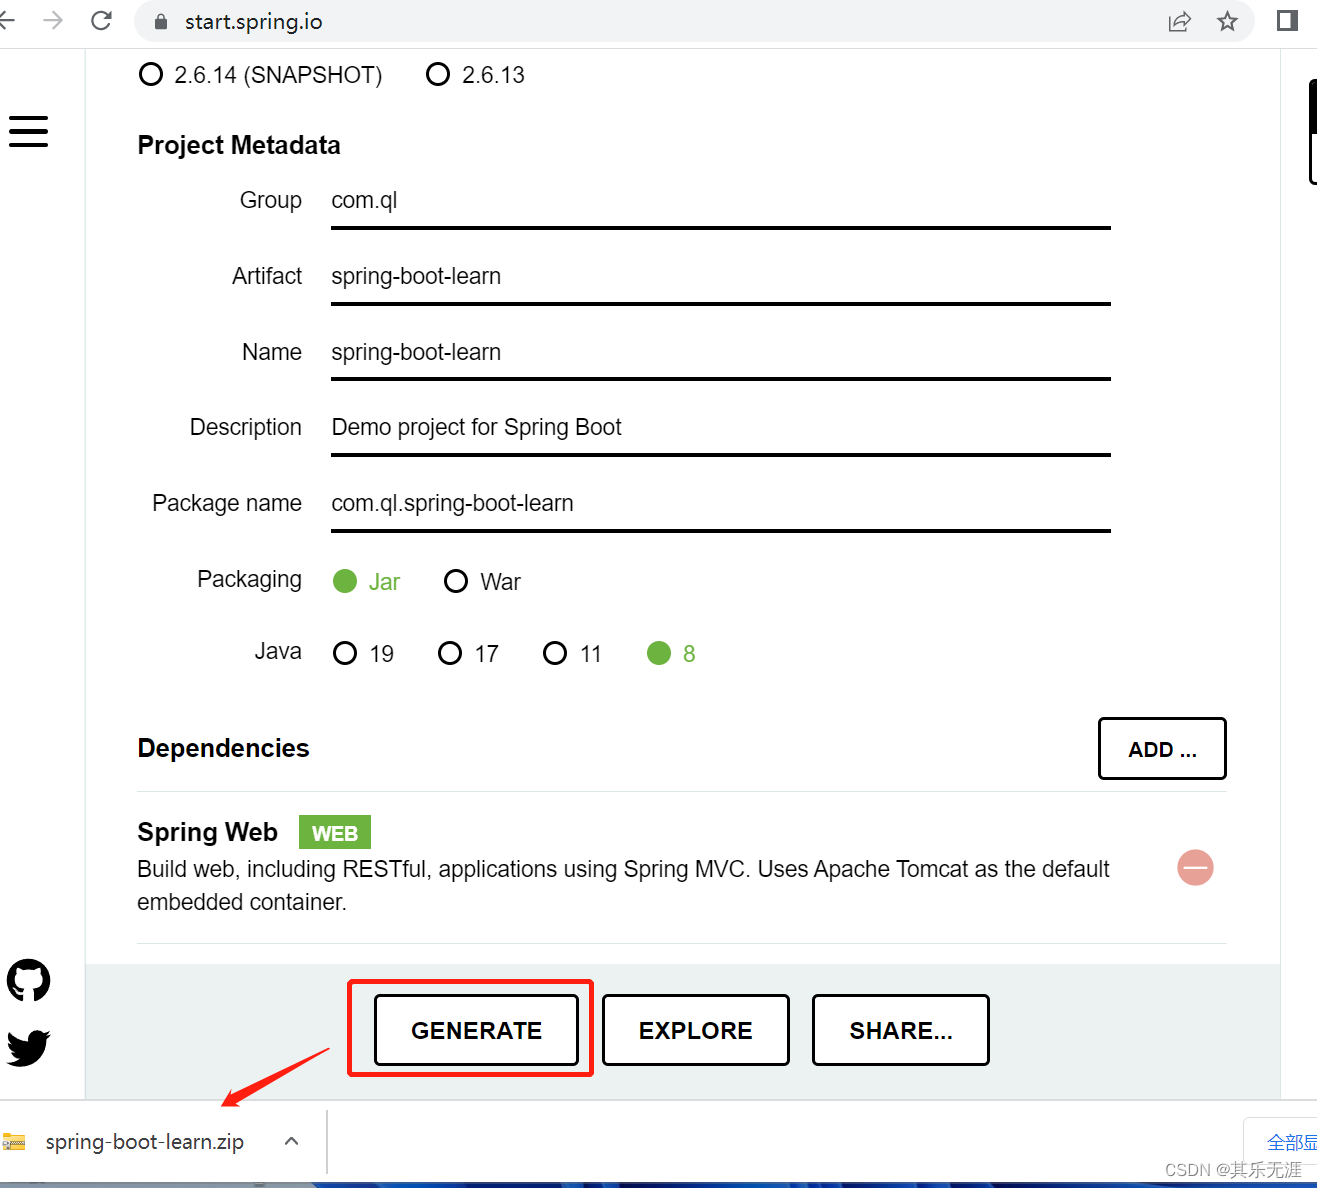Click the GENERATE button
Image resolution: width=1317 pixels, height=1188 pixels.
pyautogui.click(x=476, y=1030)
